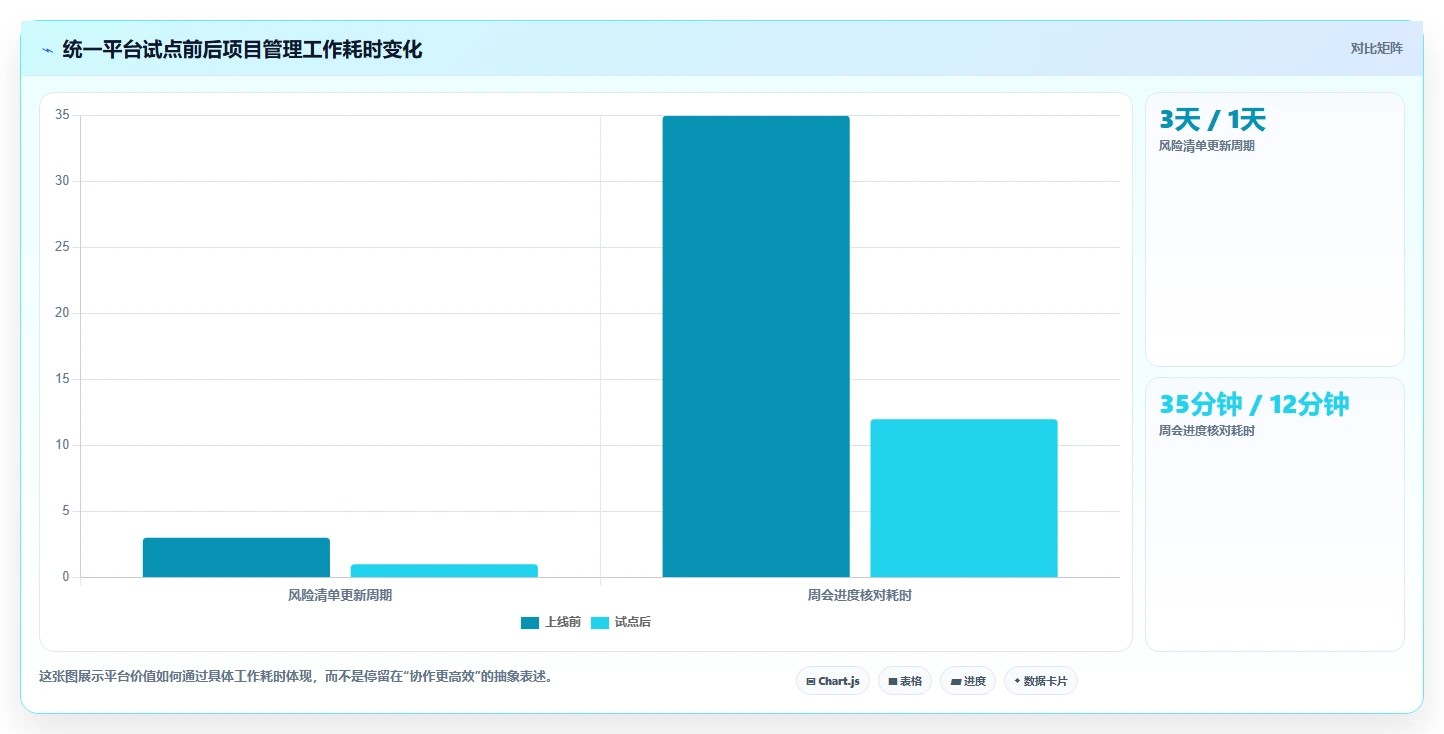Click the 试点后 bar for 风险清单更新周期
The height and width of the screenshot is (734, 1444).
click(444, 571)
